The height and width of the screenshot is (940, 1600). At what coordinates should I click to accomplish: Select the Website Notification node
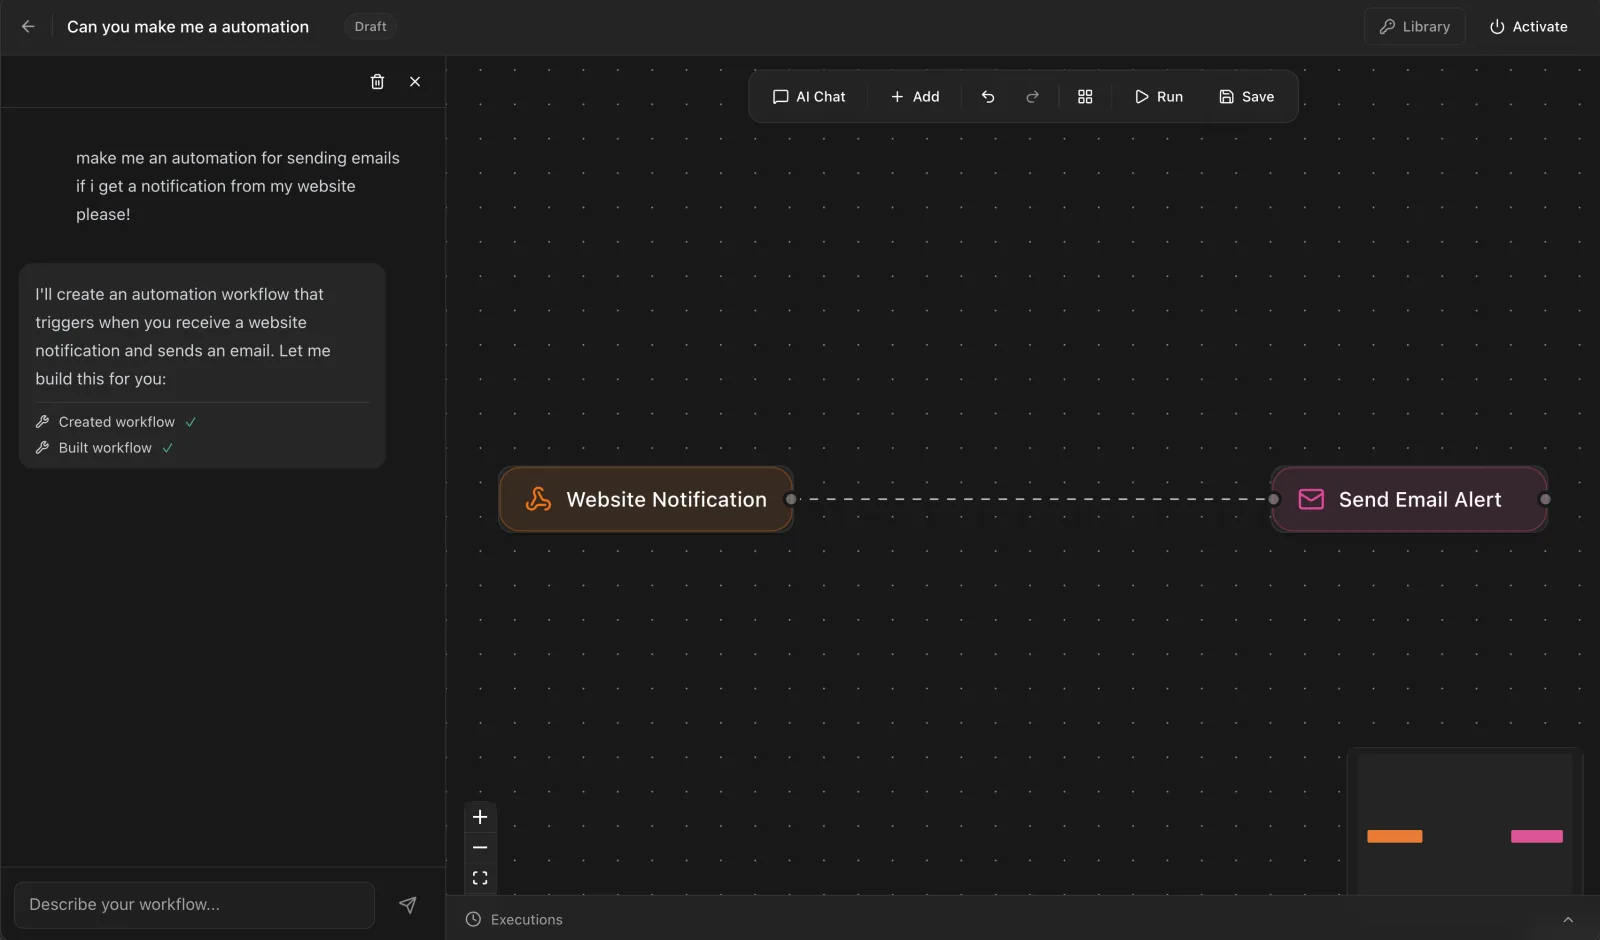[646, 499]
